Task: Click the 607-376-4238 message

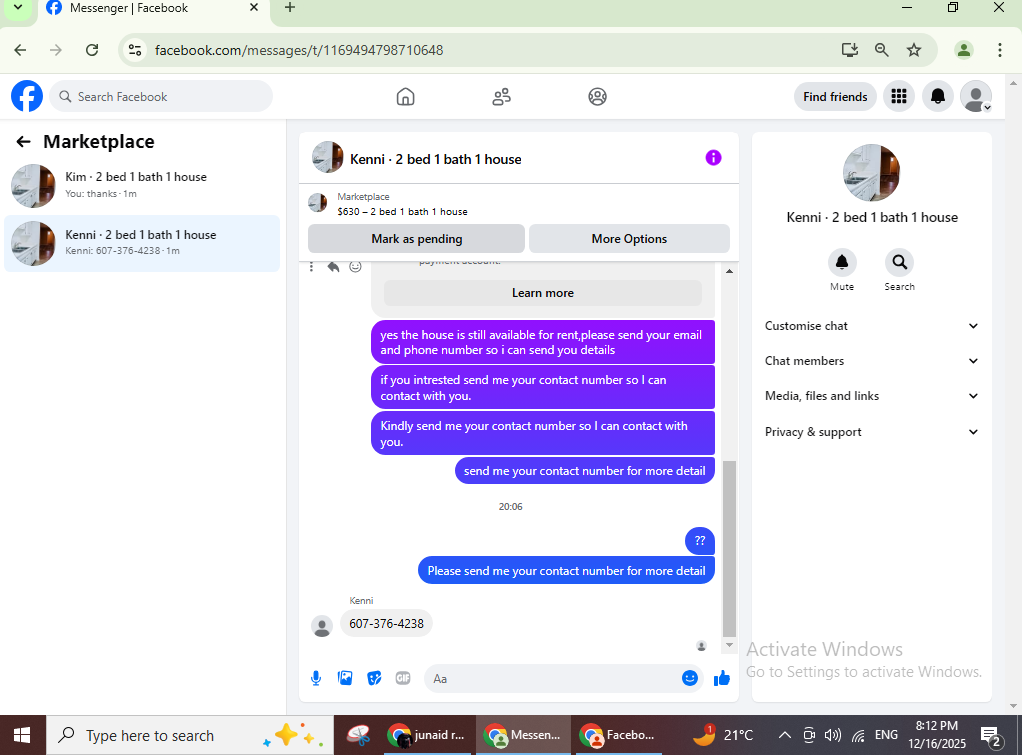Action: coord(387,623)
